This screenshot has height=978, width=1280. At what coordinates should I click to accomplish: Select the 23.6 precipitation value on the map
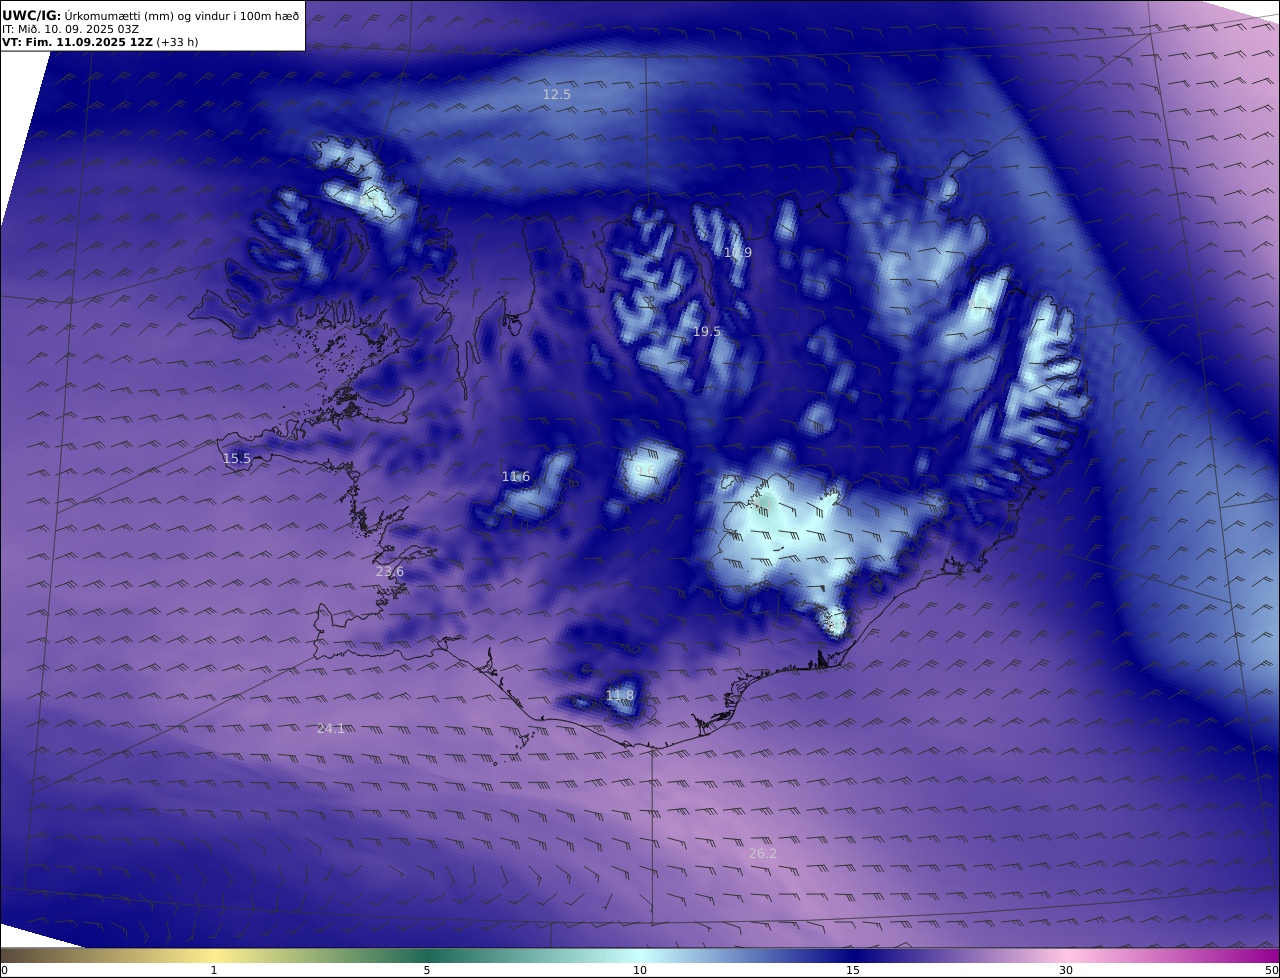[390, 572]
